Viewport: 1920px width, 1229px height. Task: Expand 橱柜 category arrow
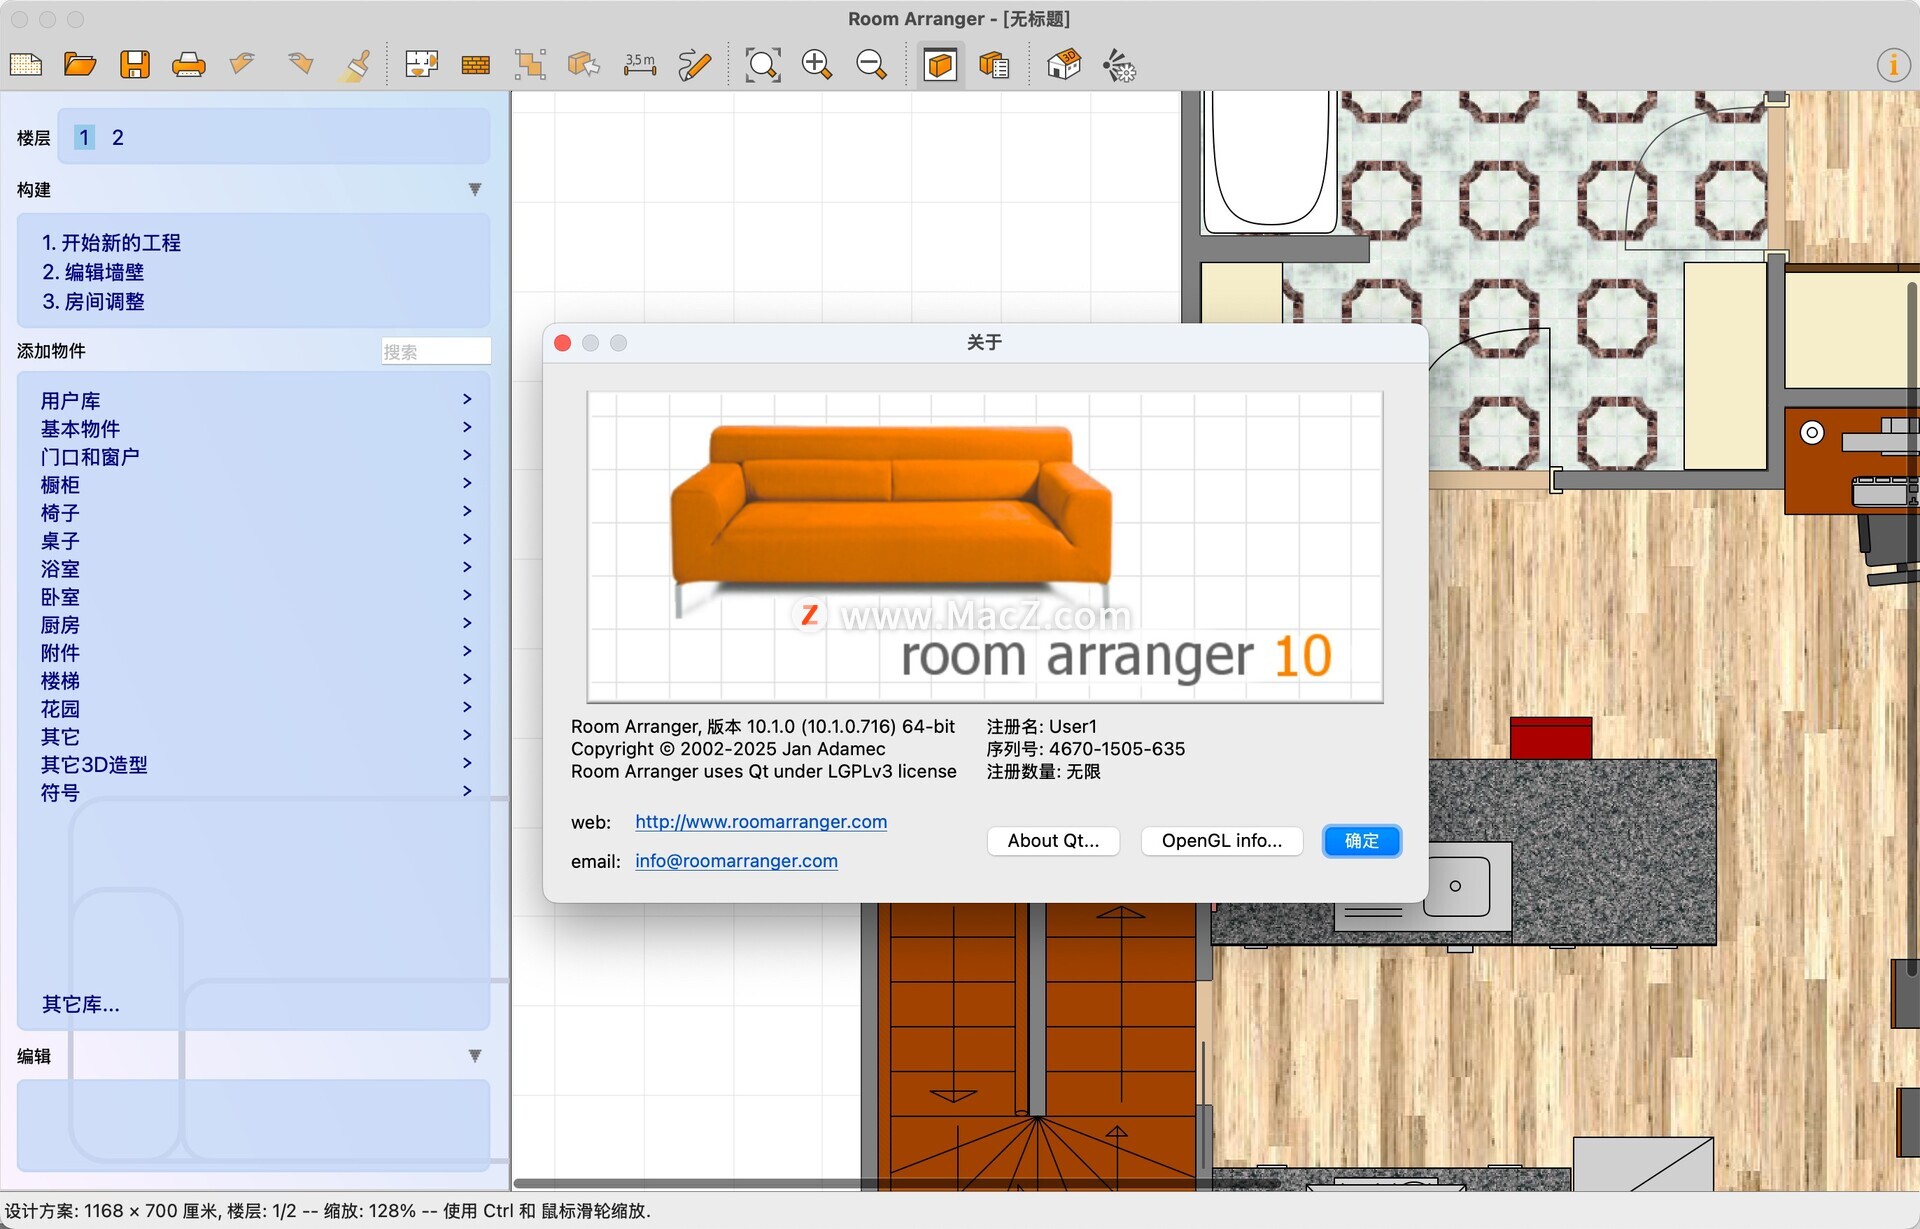(467, 483)
